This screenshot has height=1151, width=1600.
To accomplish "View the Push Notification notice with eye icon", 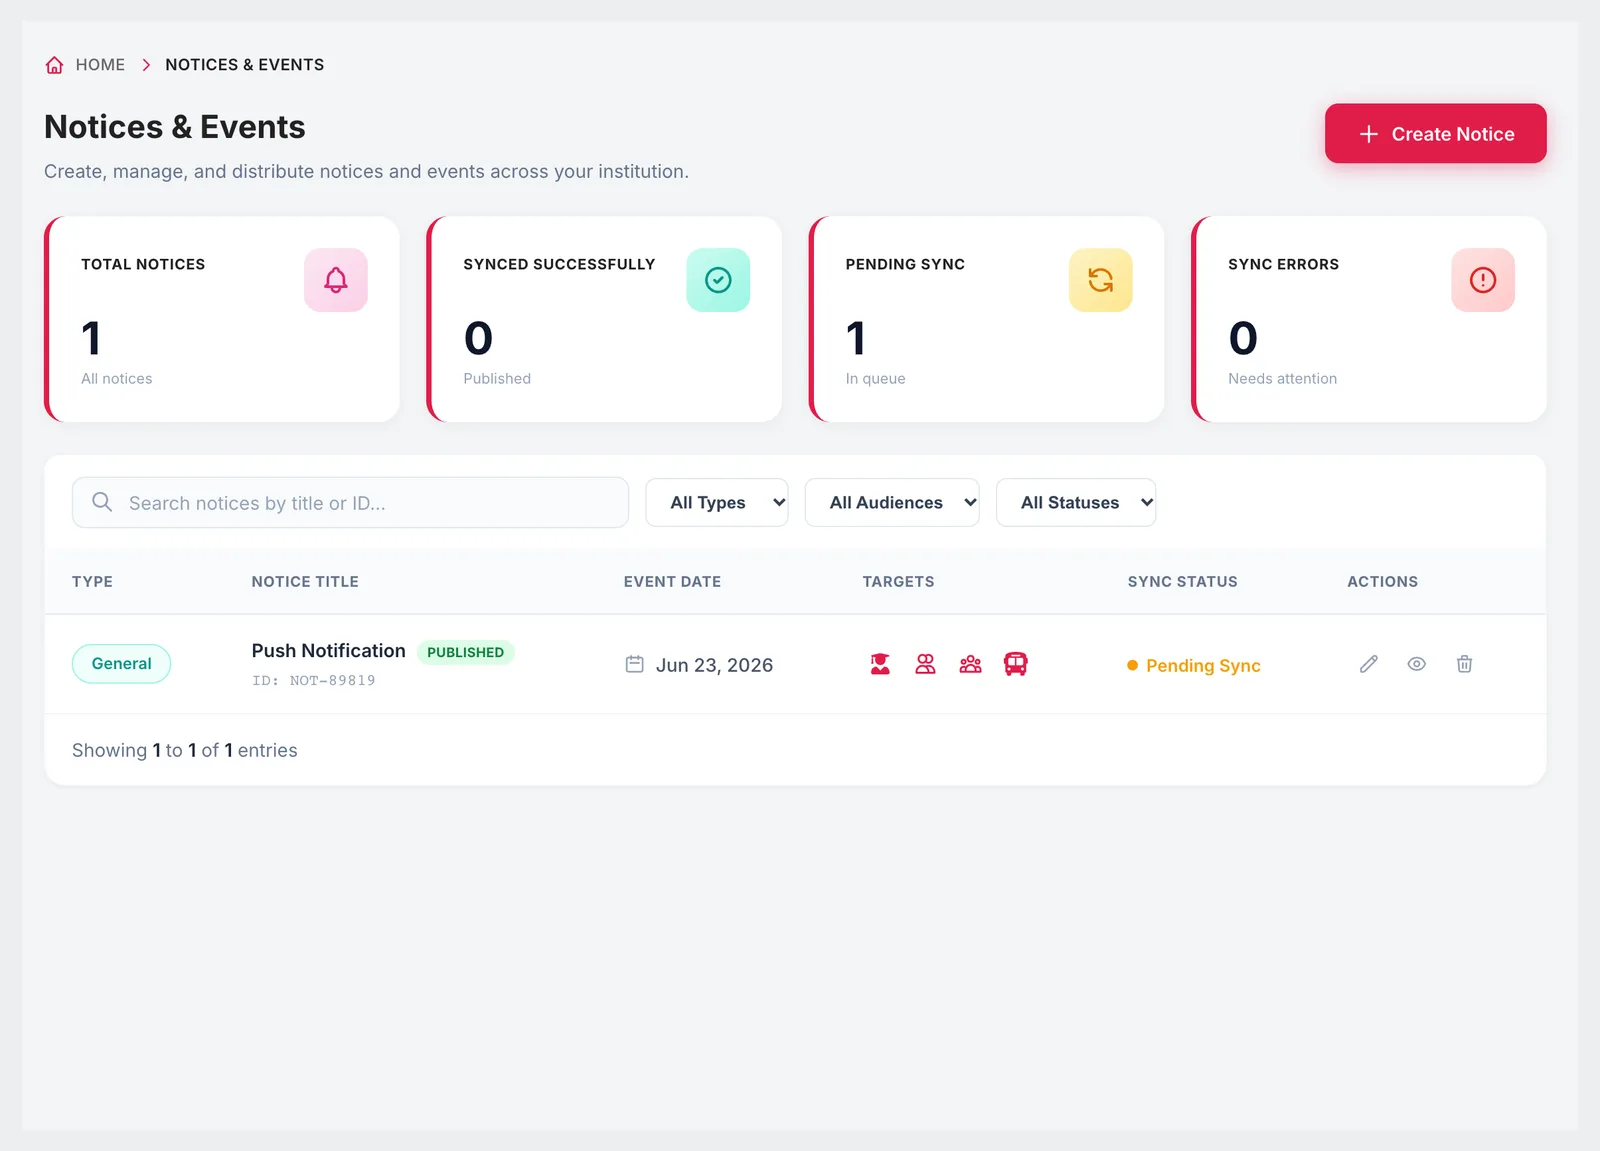I will click(x=1417, y=664).
